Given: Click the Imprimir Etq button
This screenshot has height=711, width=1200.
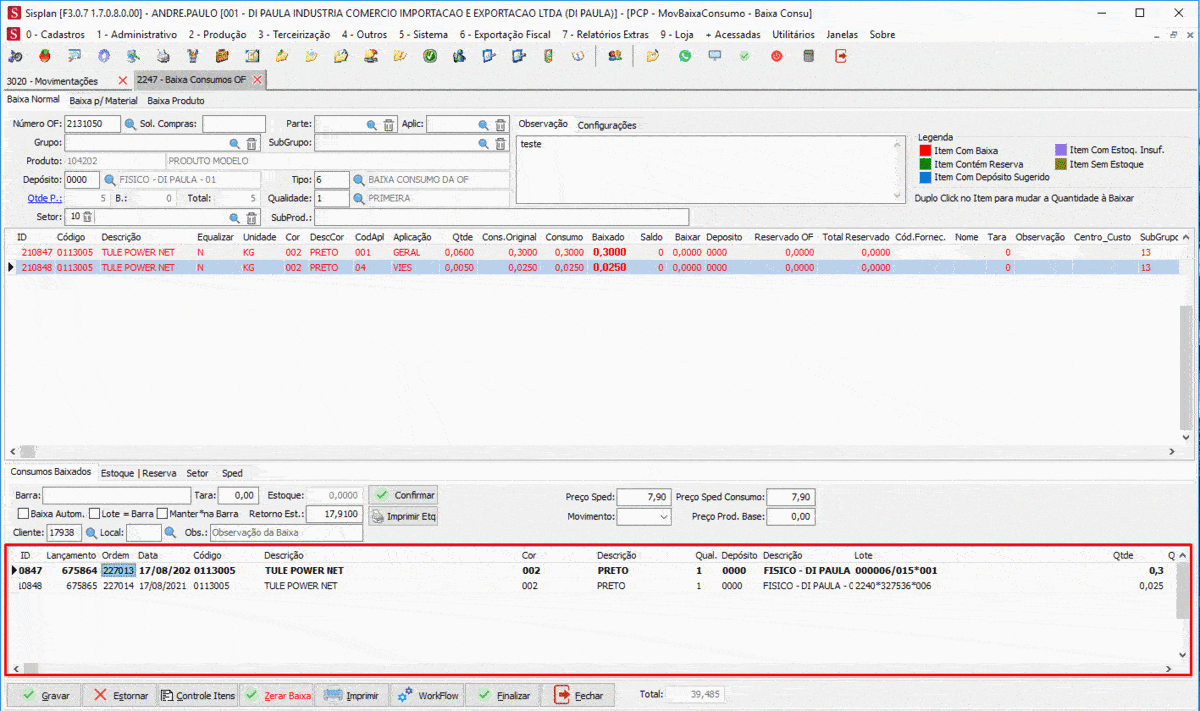Looking at the screenshot, I should pos(403,517).
